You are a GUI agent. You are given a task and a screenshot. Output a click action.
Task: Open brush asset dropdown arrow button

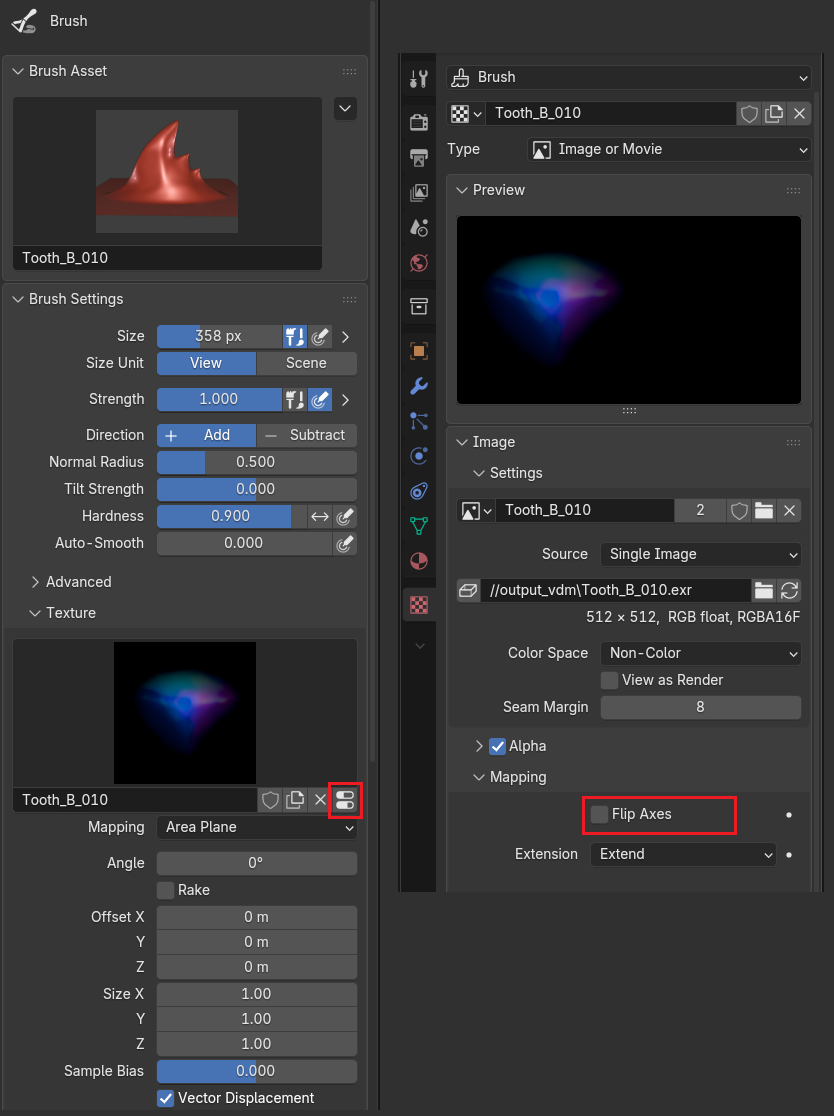[x=345, y=109]
